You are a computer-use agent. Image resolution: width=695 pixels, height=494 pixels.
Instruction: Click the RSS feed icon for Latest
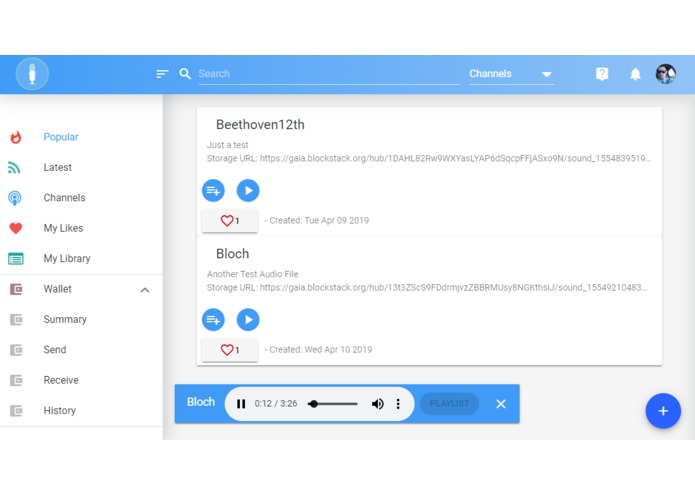pyautogui.click(x=14, y=167)
